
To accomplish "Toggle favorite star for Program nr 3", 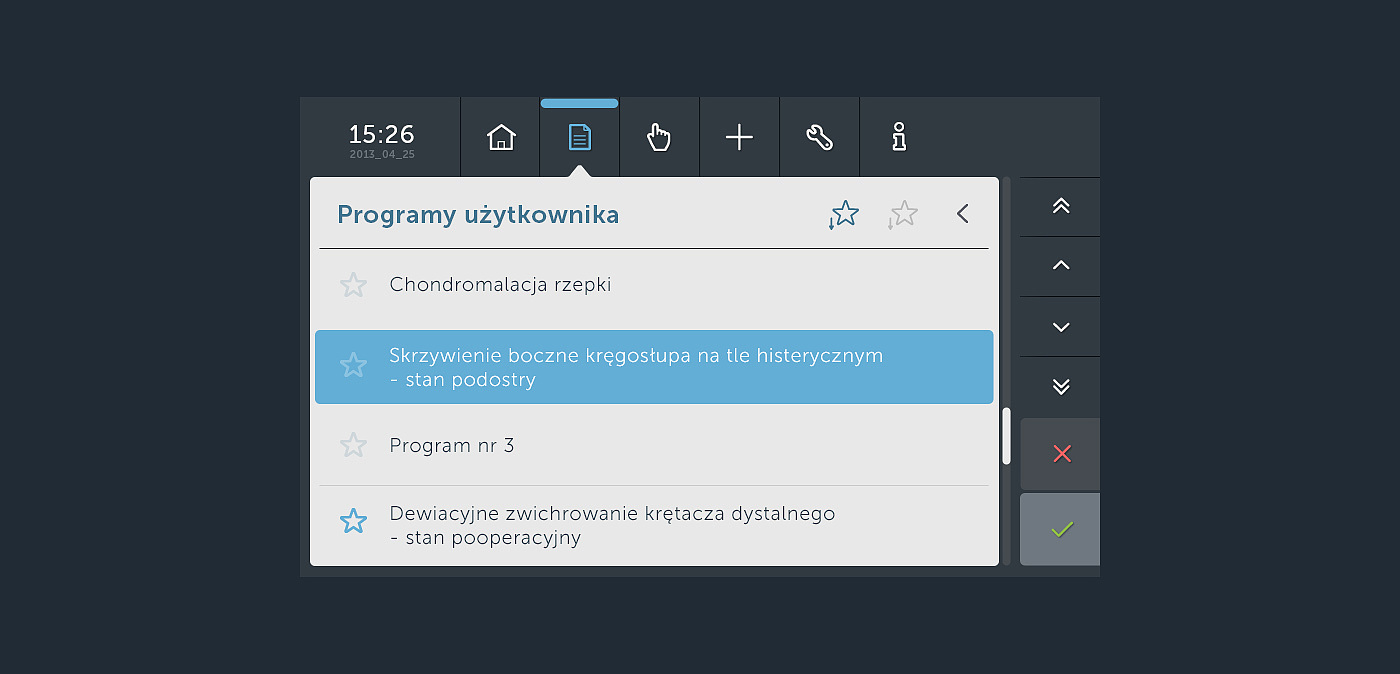I will pyautogui.click(x=353, y=445).
